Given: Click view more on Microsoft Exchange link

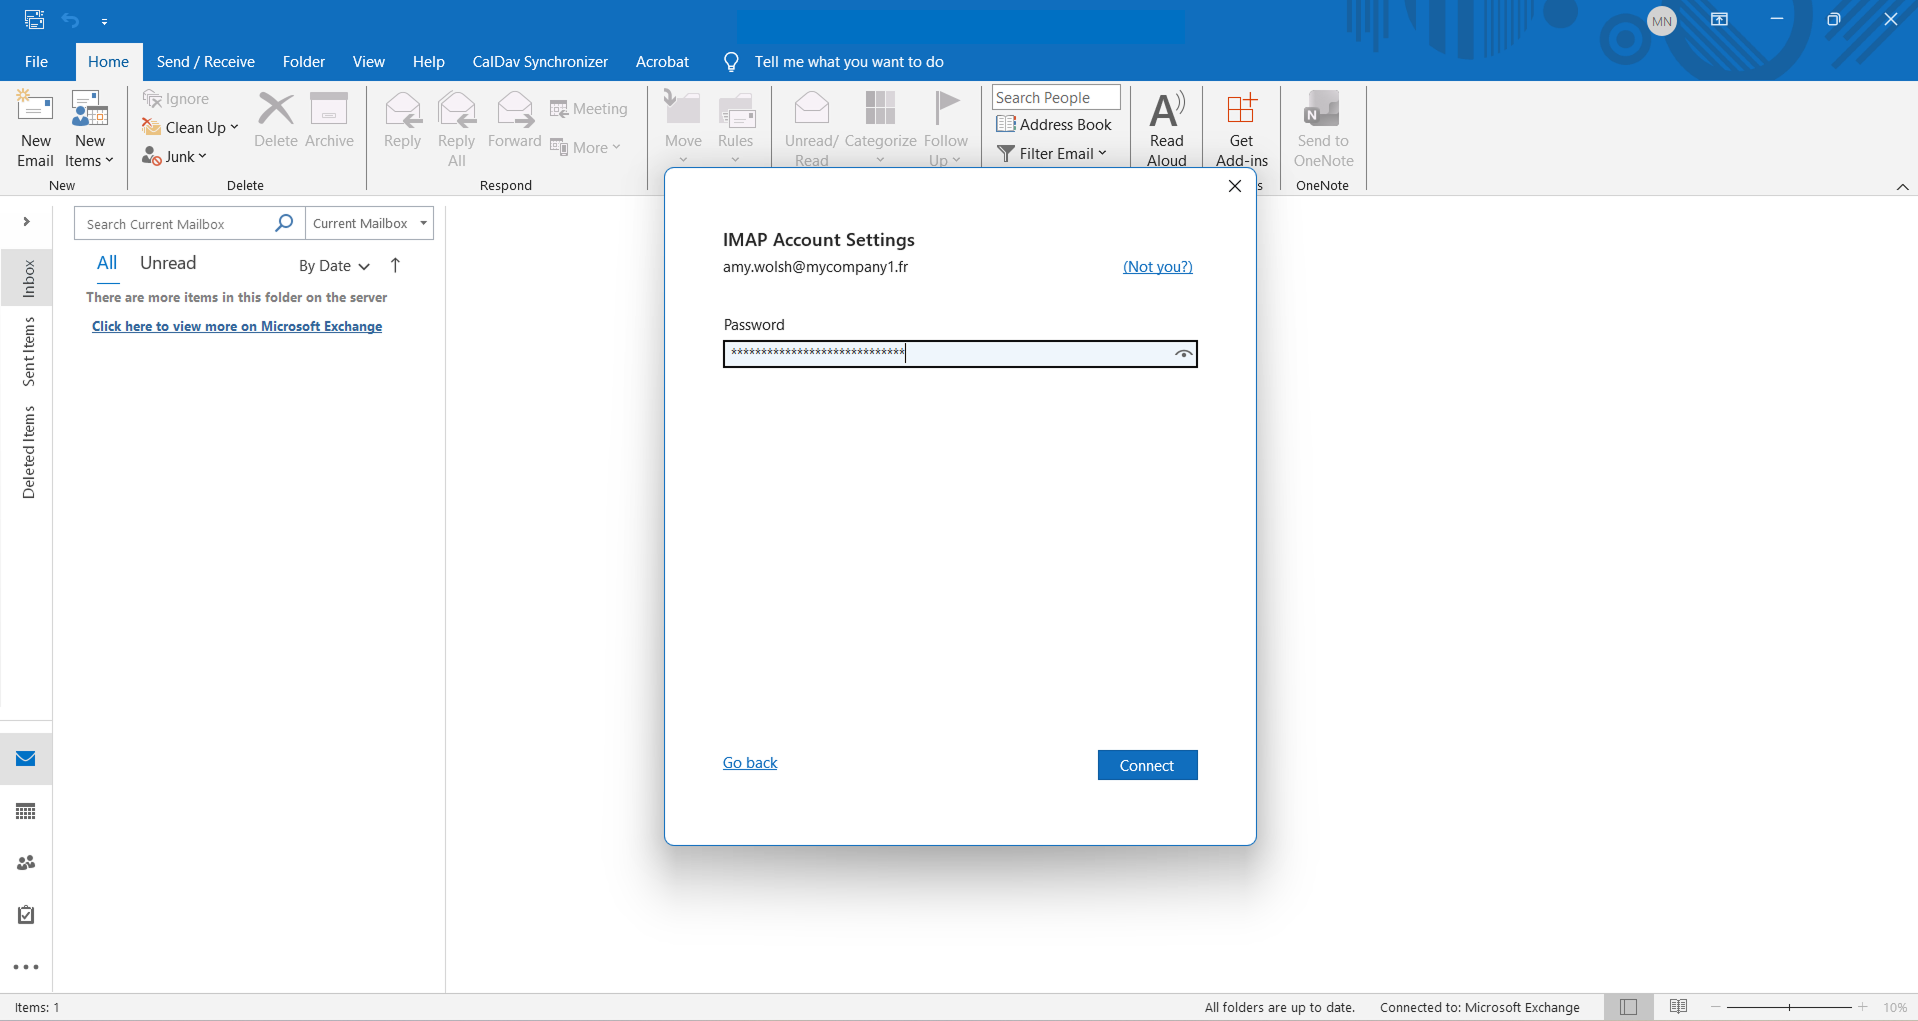Looking at the screenshot, I should pyautogui.click(x=237, y=327).
